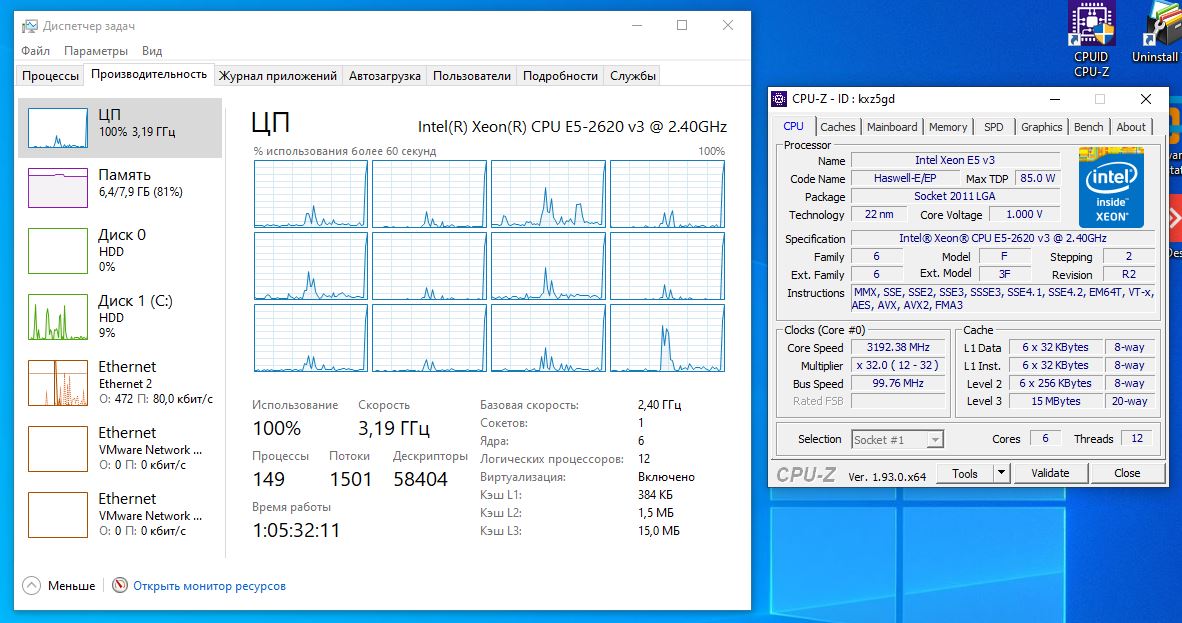
Task: Select the CPU tab in CPU-Z
Action: 793,126
